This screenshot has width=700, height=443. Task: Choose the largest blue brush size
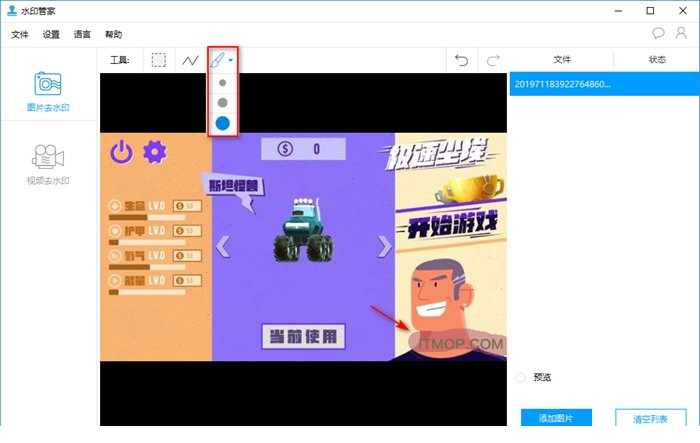click(x=222, y=123)
